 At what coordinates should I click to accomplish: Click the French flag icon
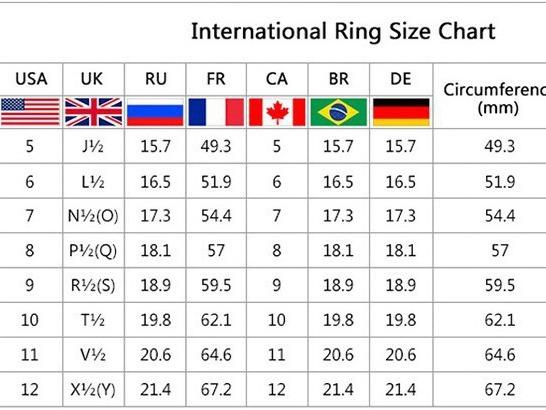tap(216, 112)
